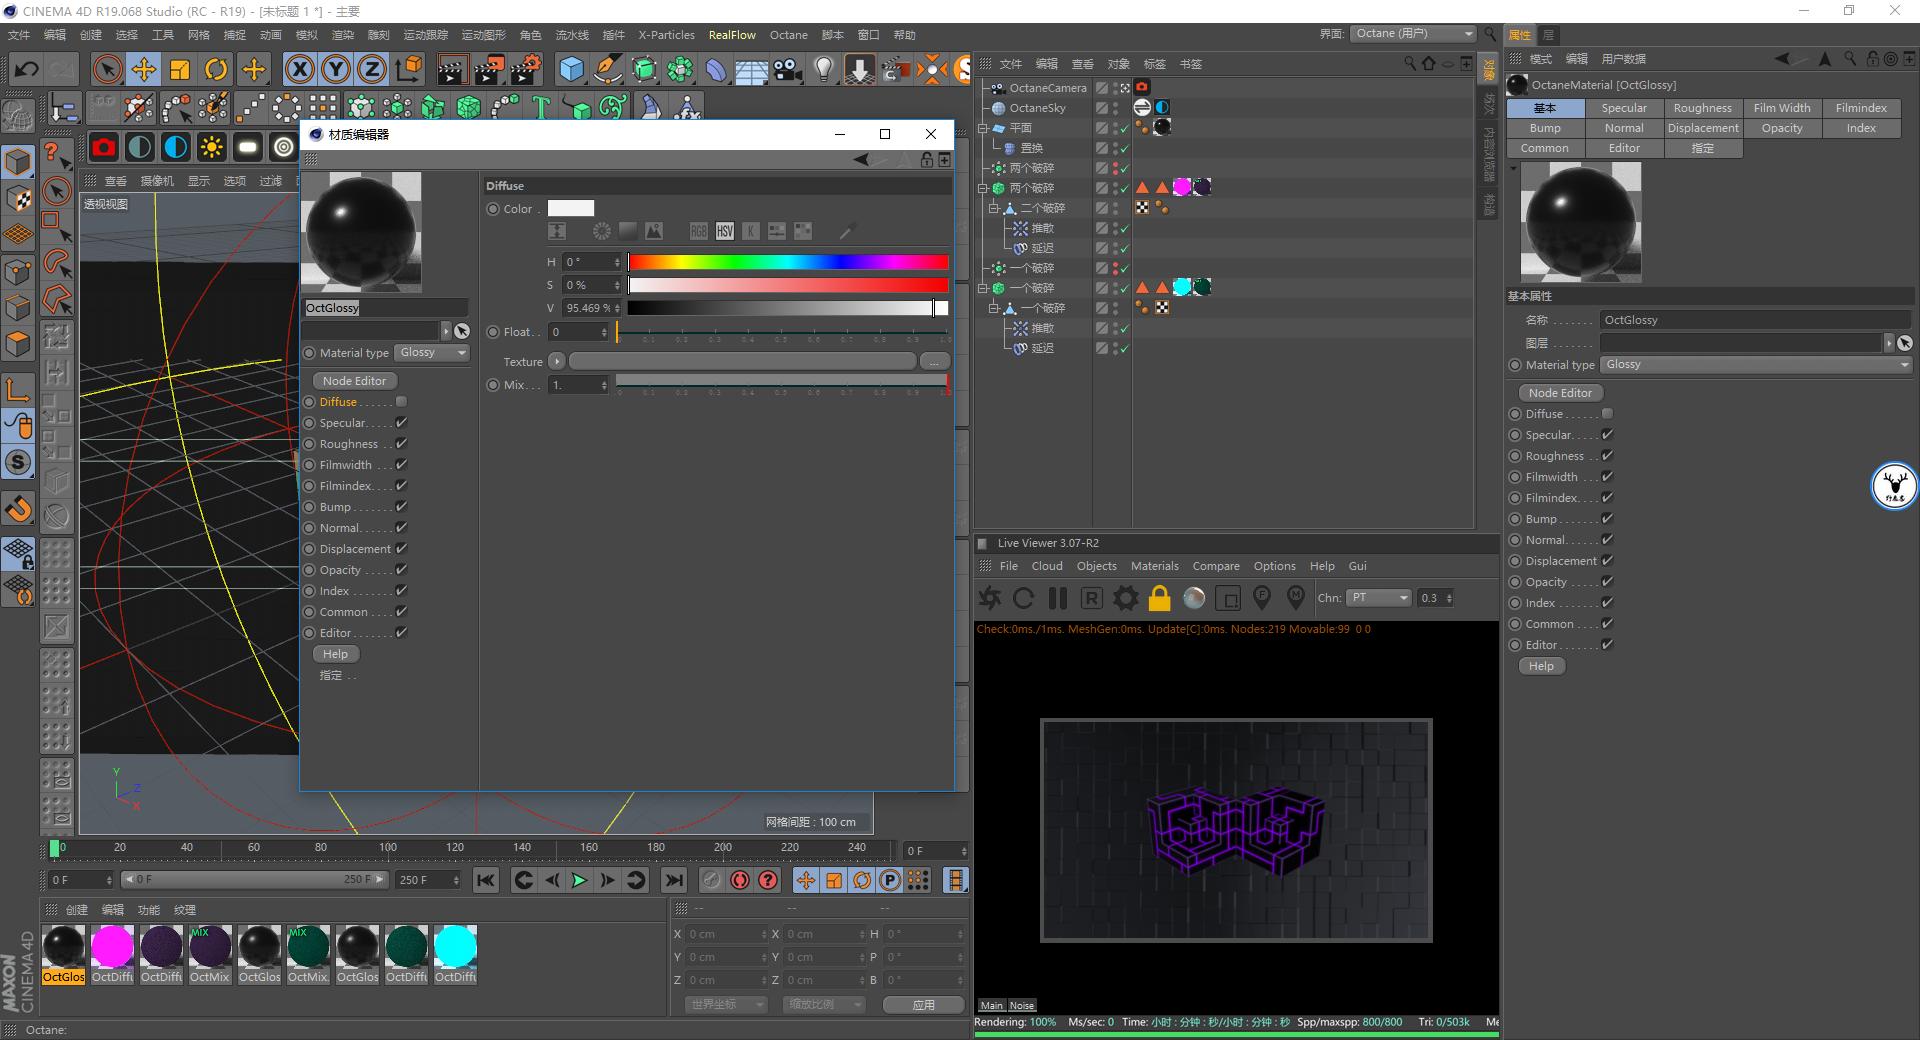
Task: Toggle the X axis lock button
Action: 300,69
